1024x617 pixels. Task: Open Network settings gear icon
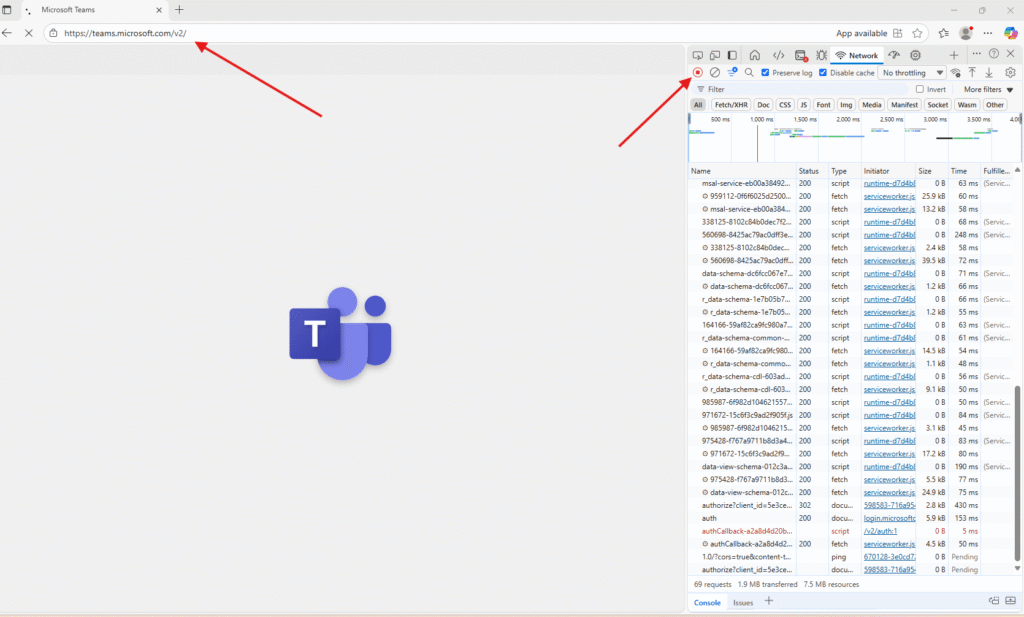click(1010, 73)
